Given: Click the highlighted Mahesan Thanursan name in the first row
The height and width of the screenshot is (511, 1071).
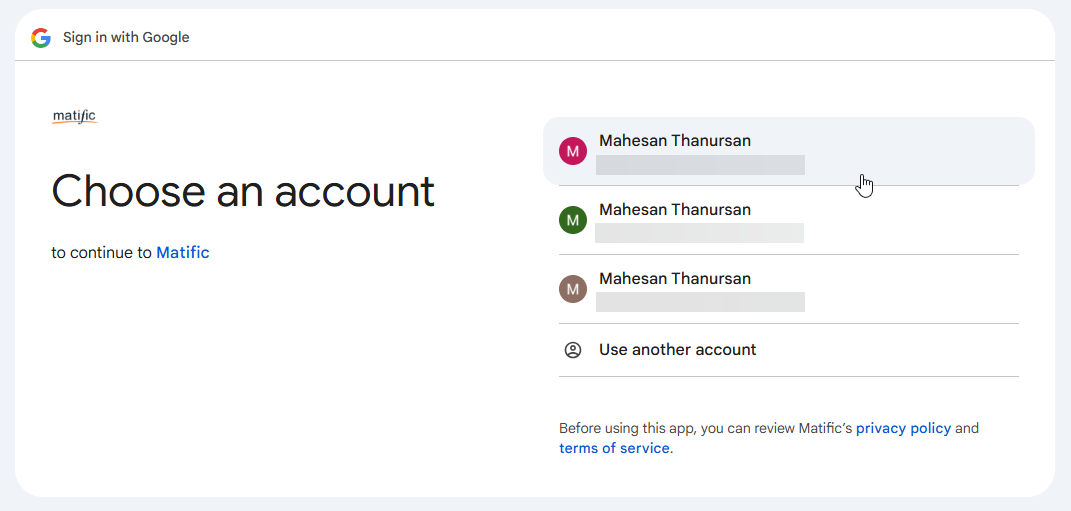Looking at the screenshot, I should [x=675, y=141].
